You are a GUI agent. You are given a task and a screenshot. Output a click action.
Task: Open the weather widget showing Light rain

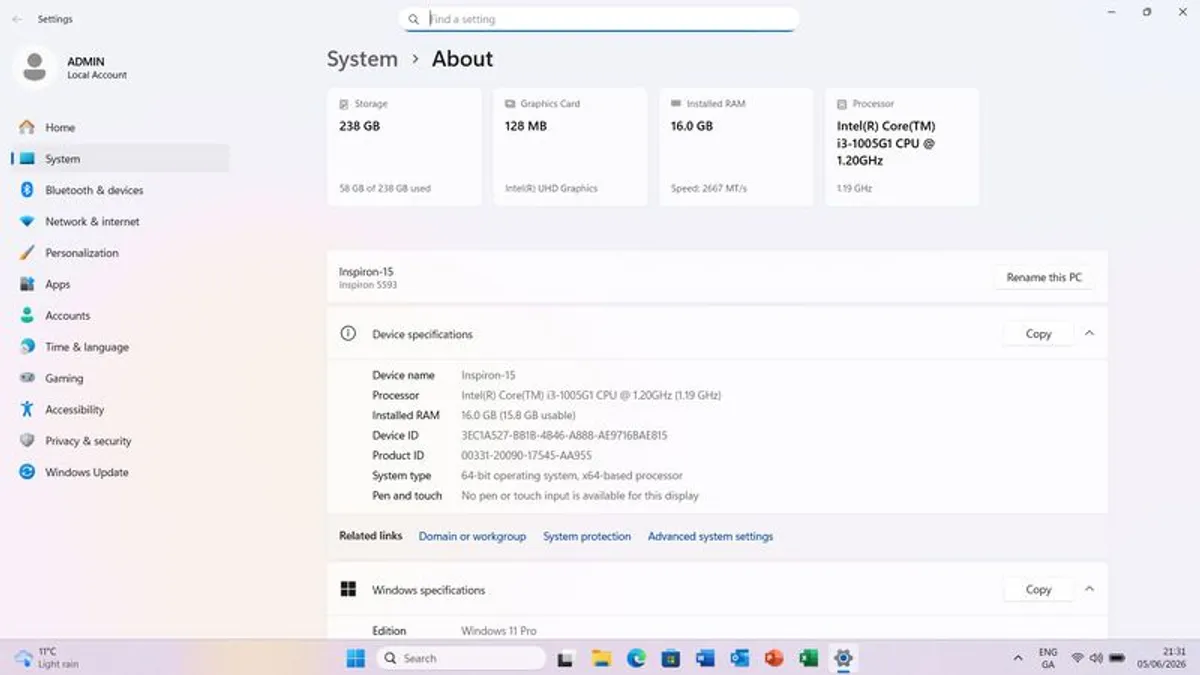click(x=47, y=658)
